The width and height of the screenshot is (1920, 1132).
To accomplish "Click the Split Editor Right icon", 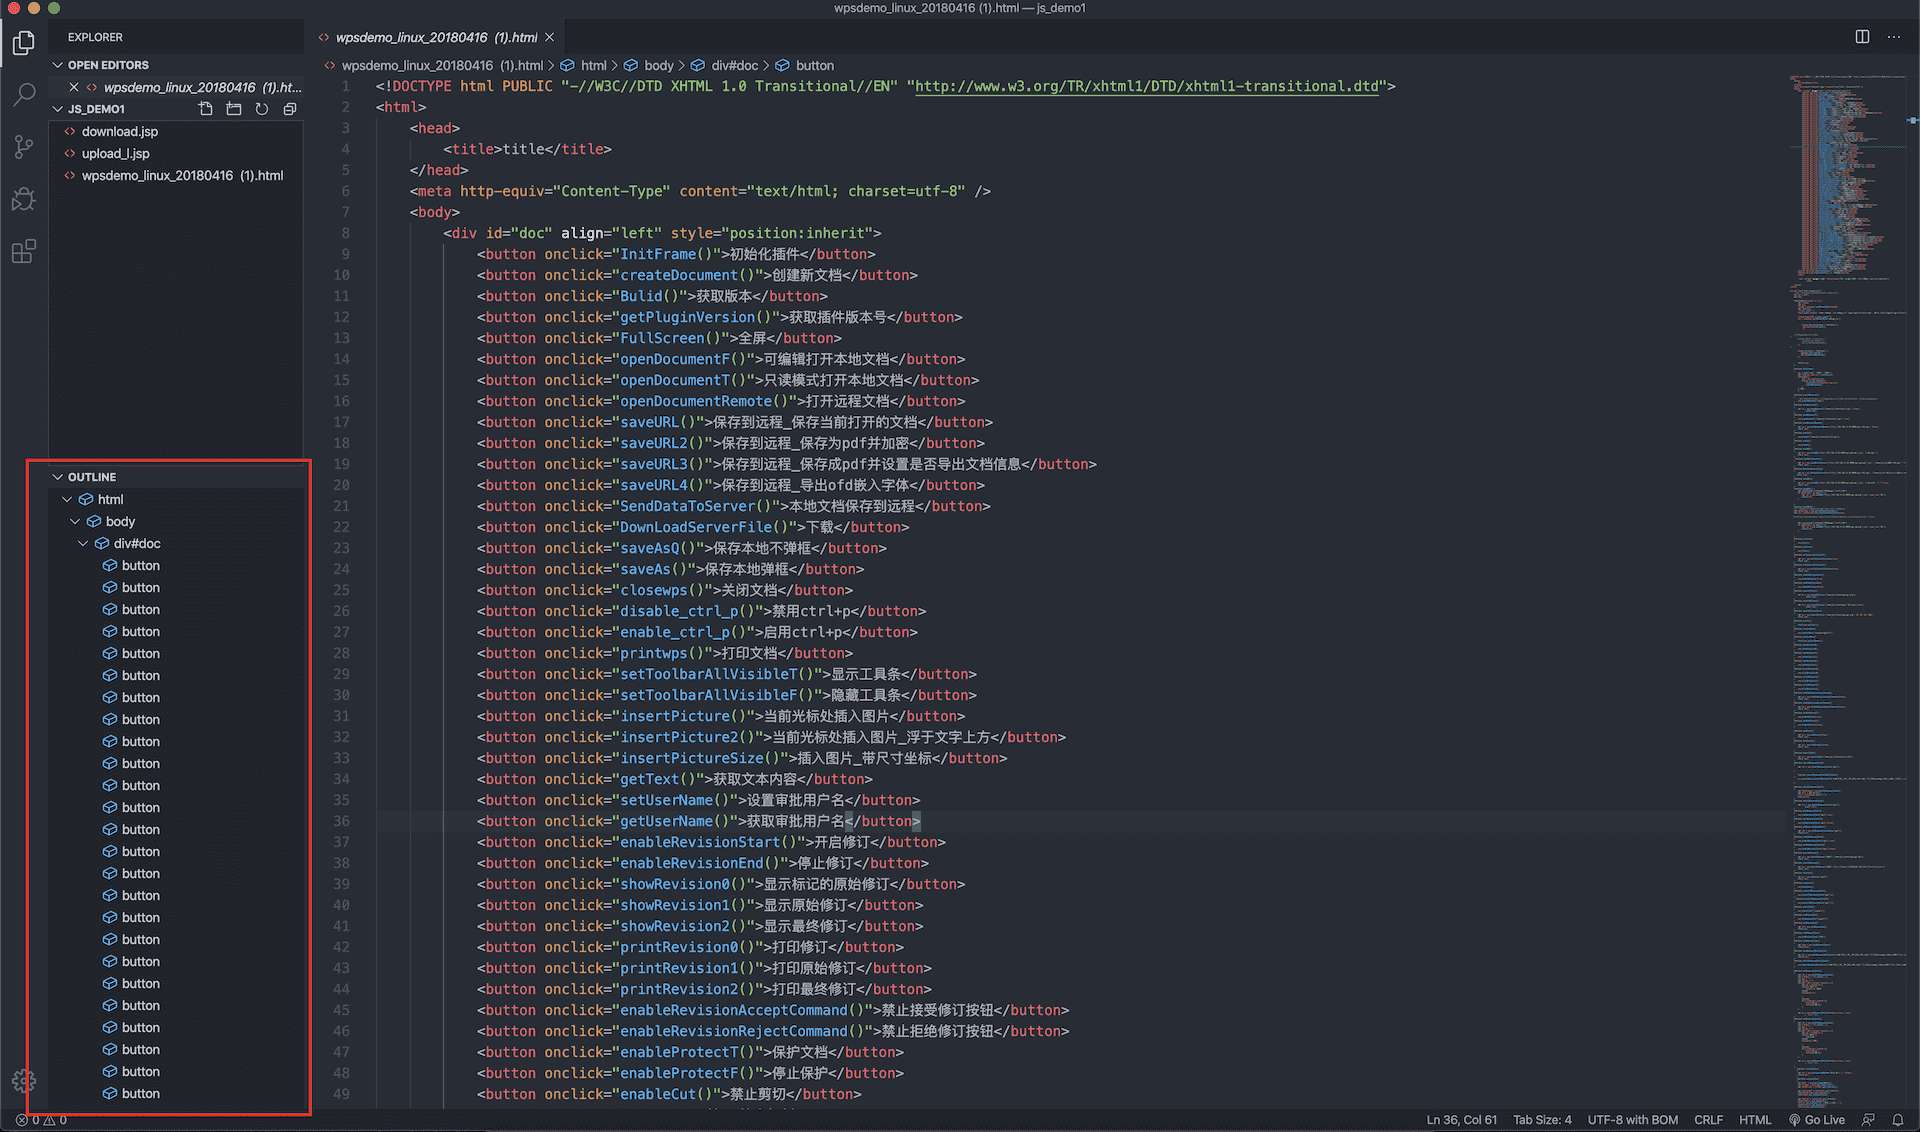I will coord(1862,37).
